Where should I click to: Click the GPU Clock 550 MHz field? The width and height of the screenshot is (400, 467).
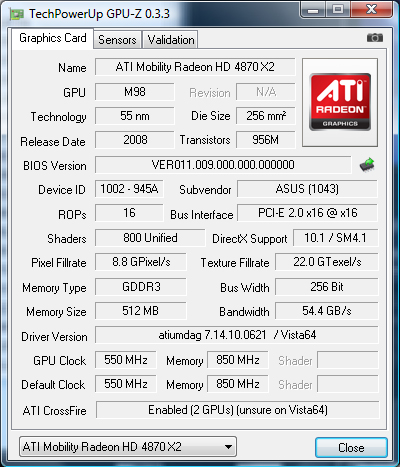126,360
